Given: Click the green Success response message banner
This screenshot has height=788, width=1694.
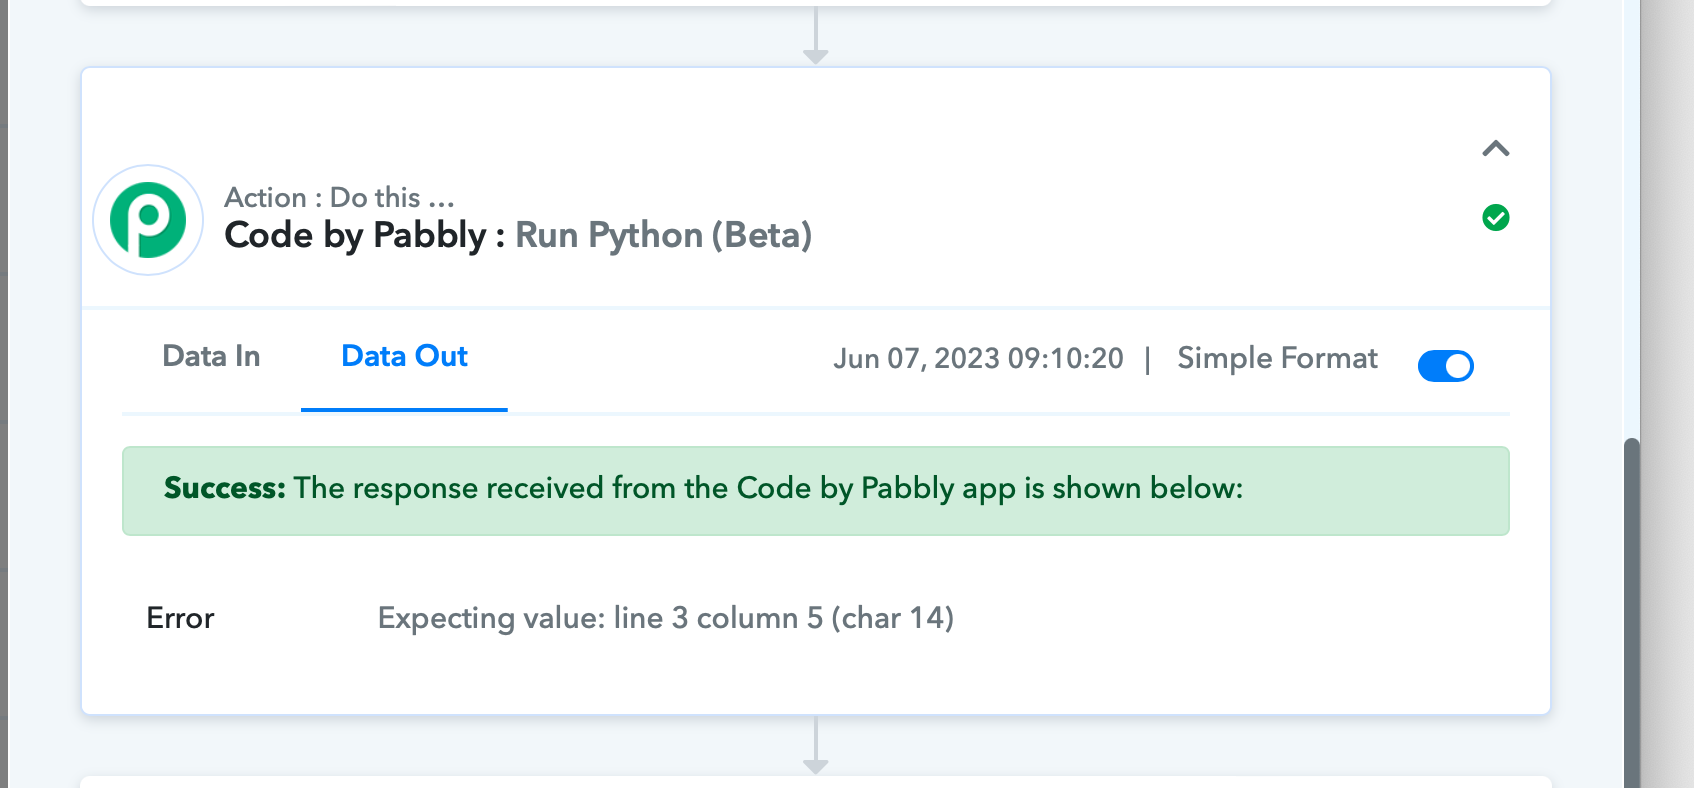Looking at the screenshot, I should coord(816,491).
